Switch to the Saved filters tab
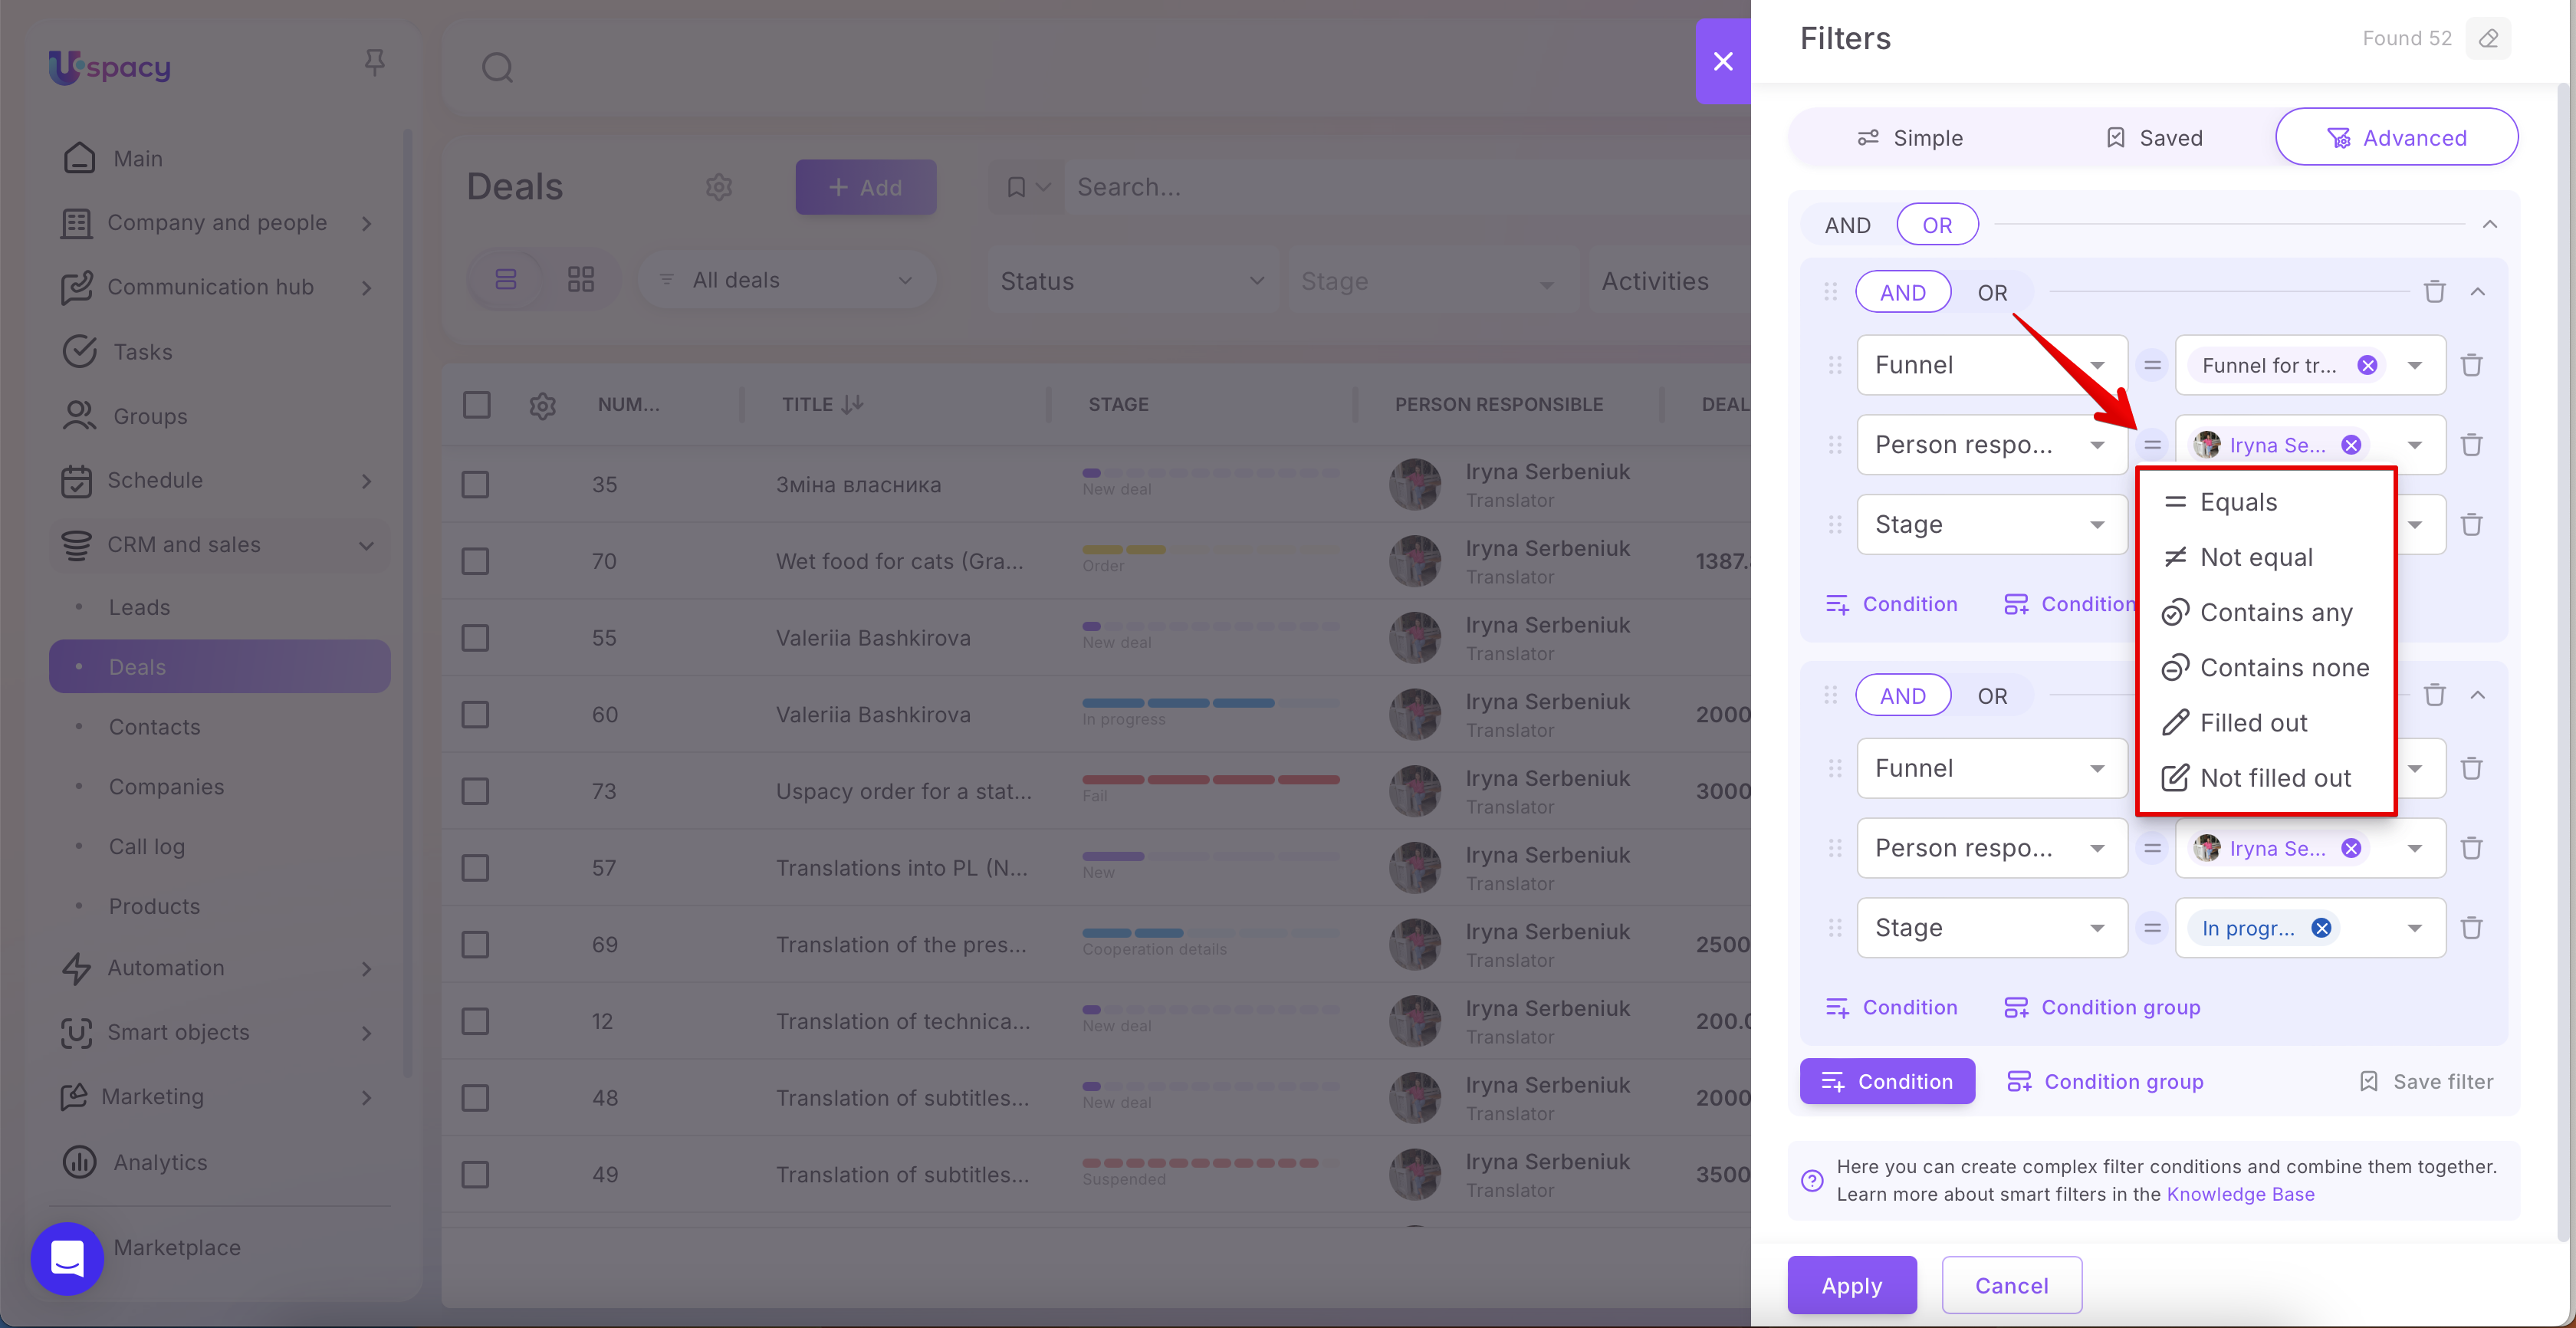The image size is (2576, 1328). (2153, 138)
